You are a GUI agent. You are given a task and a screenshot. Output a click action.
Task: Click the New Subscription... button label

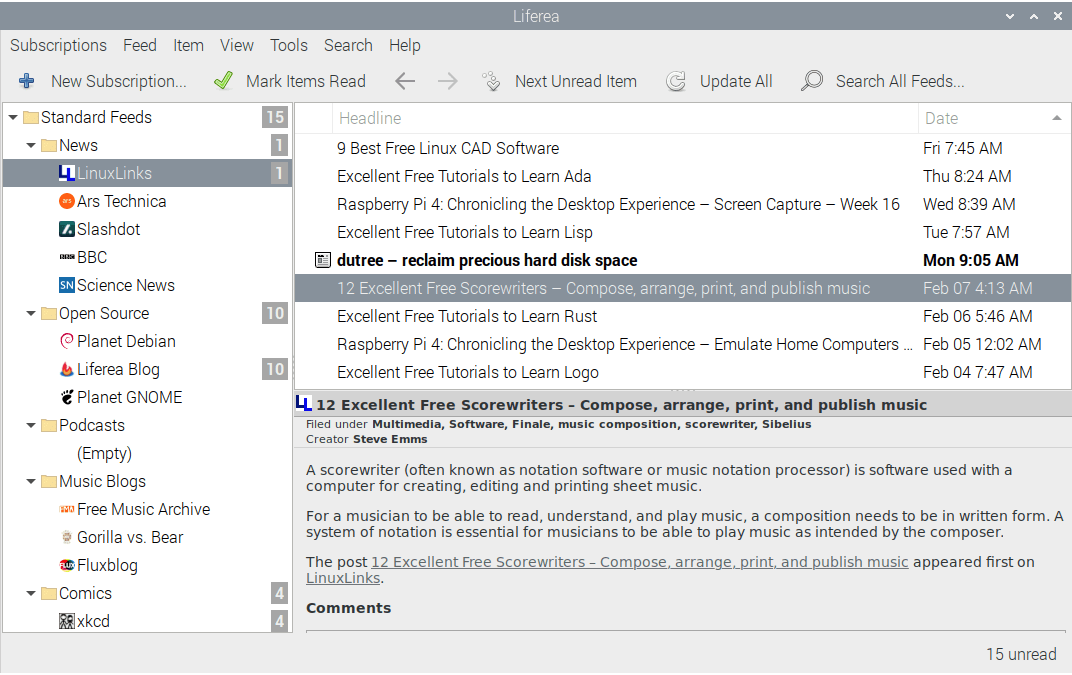coord(118,81)
